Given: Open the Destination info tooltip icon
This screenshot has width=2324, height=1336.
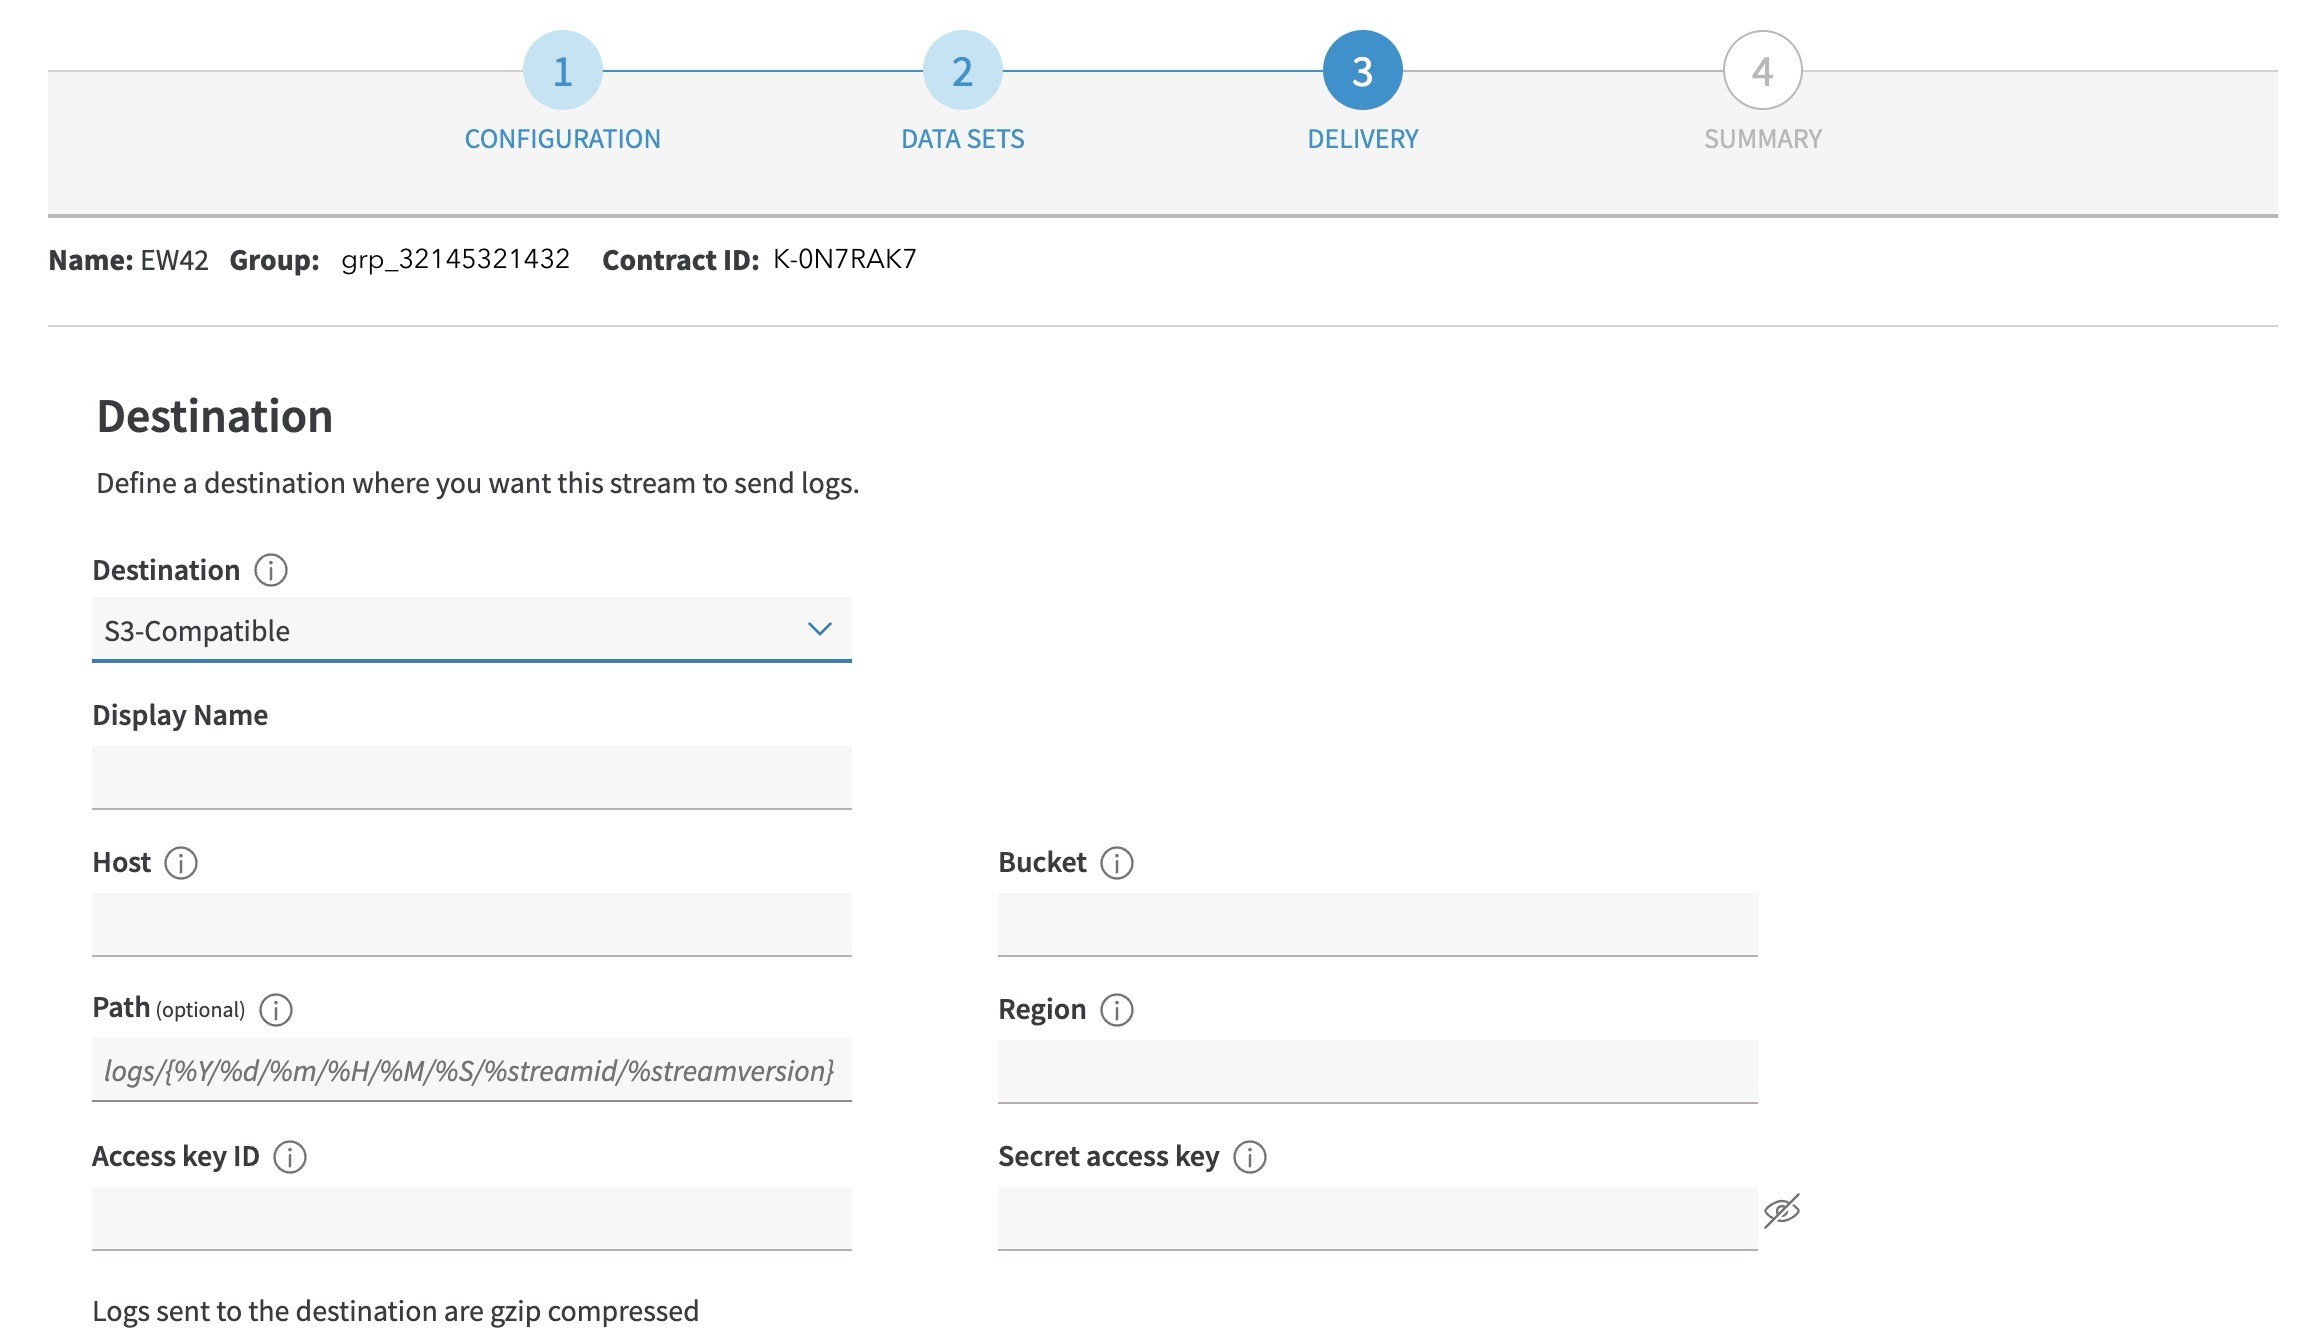Looking at the screenshot, I should point(270,569).
